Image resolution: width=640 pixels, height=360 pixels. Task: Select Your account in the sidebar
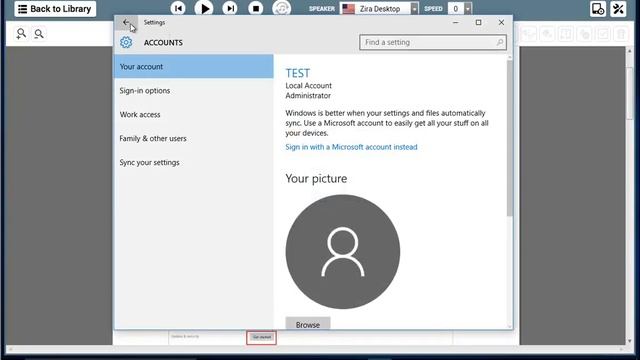pyautogui.click(x=193, y=67)
